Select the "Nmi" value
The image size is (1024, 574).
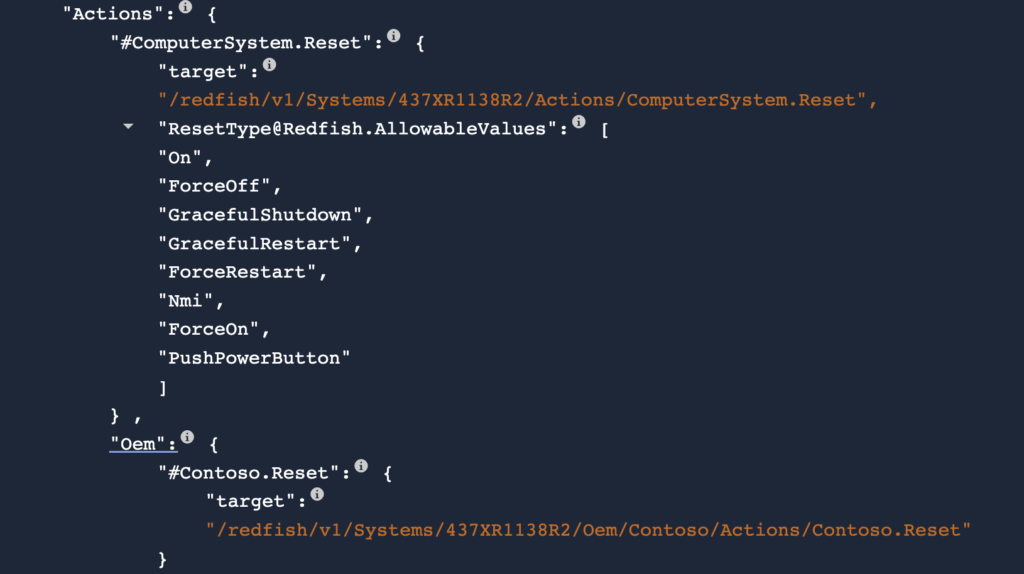point(191,300)
